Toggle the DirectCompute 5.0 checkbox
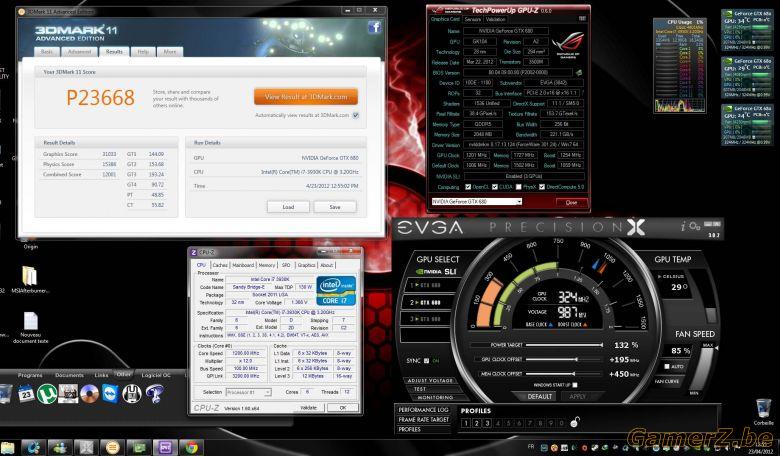Image resolution: width=780 pixels, height=456 pixels. coord(542,187)
